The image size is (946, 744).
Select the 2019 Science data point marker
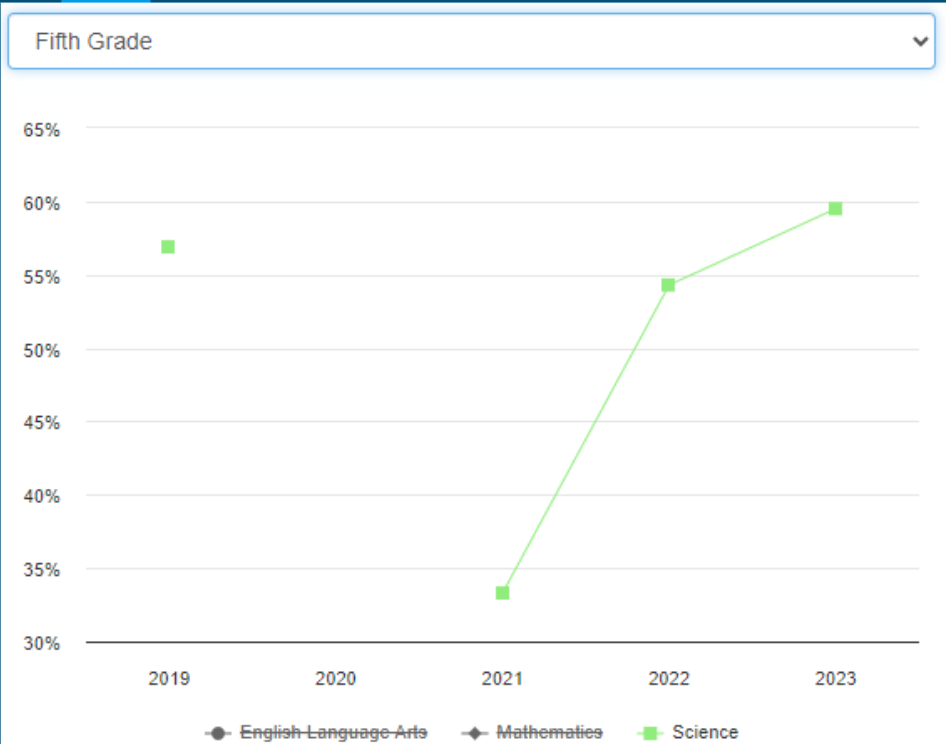click(x=168, y=247)
